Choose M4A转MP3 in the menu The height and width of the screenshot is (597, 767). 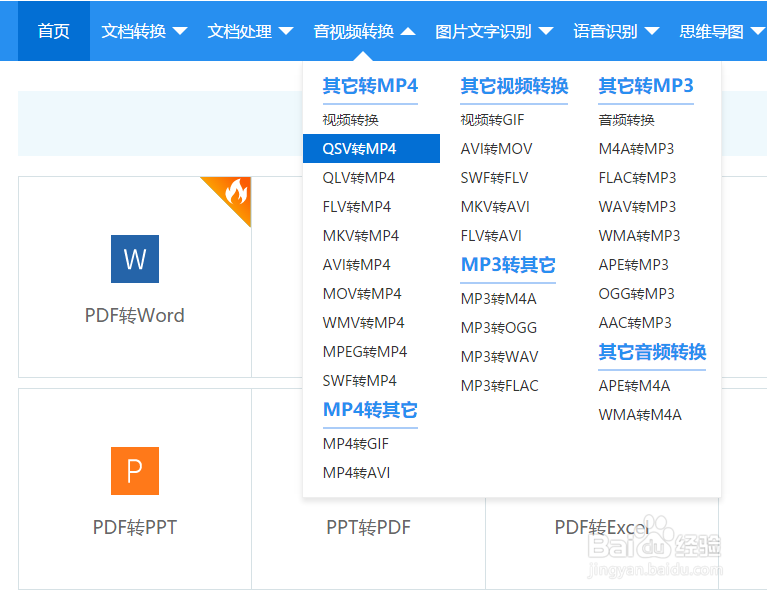pyautogui.click(x=636, y=149)
